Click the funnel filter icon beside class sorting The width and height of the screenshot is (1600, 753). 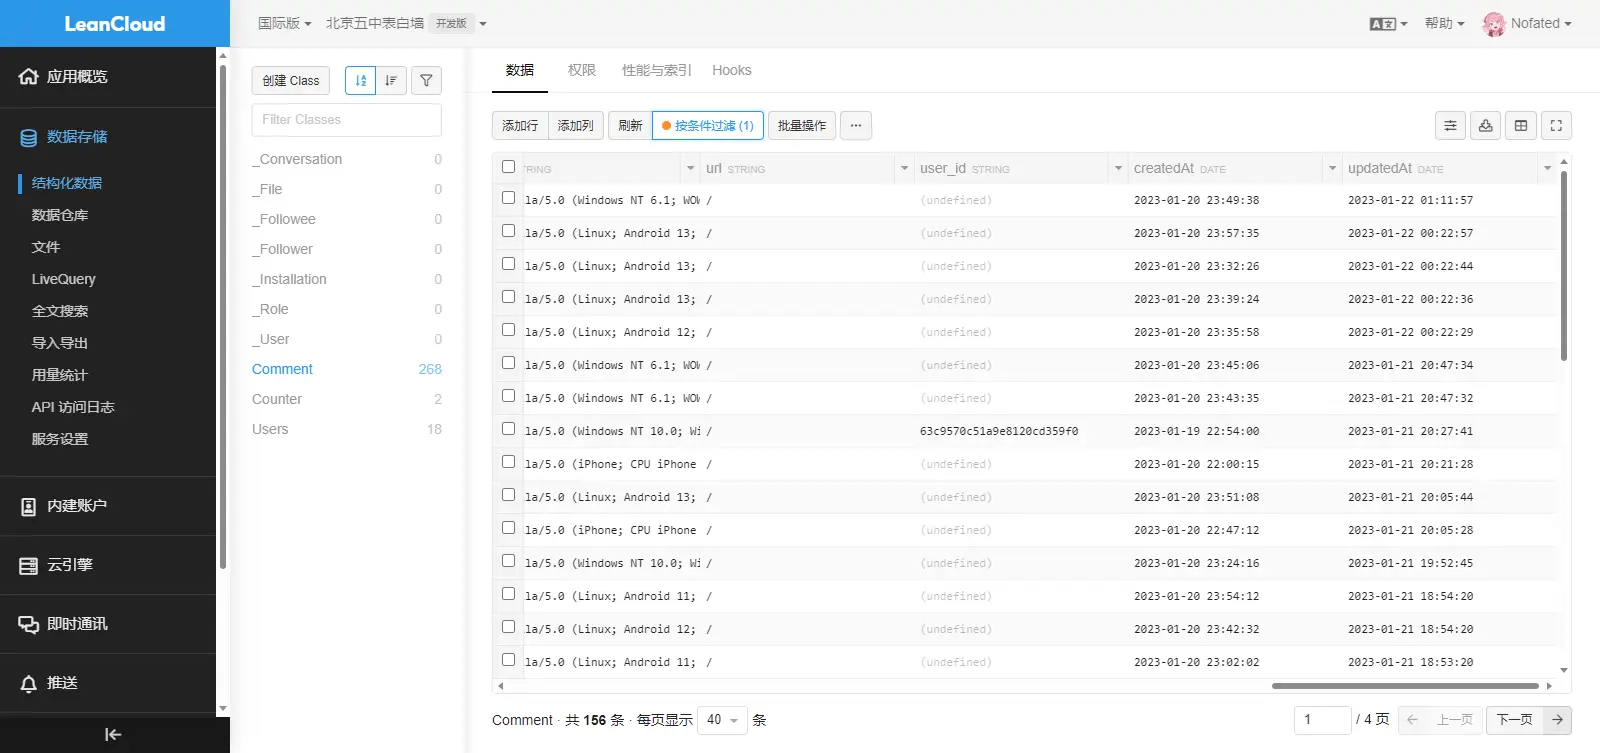[x=426, y=81]
